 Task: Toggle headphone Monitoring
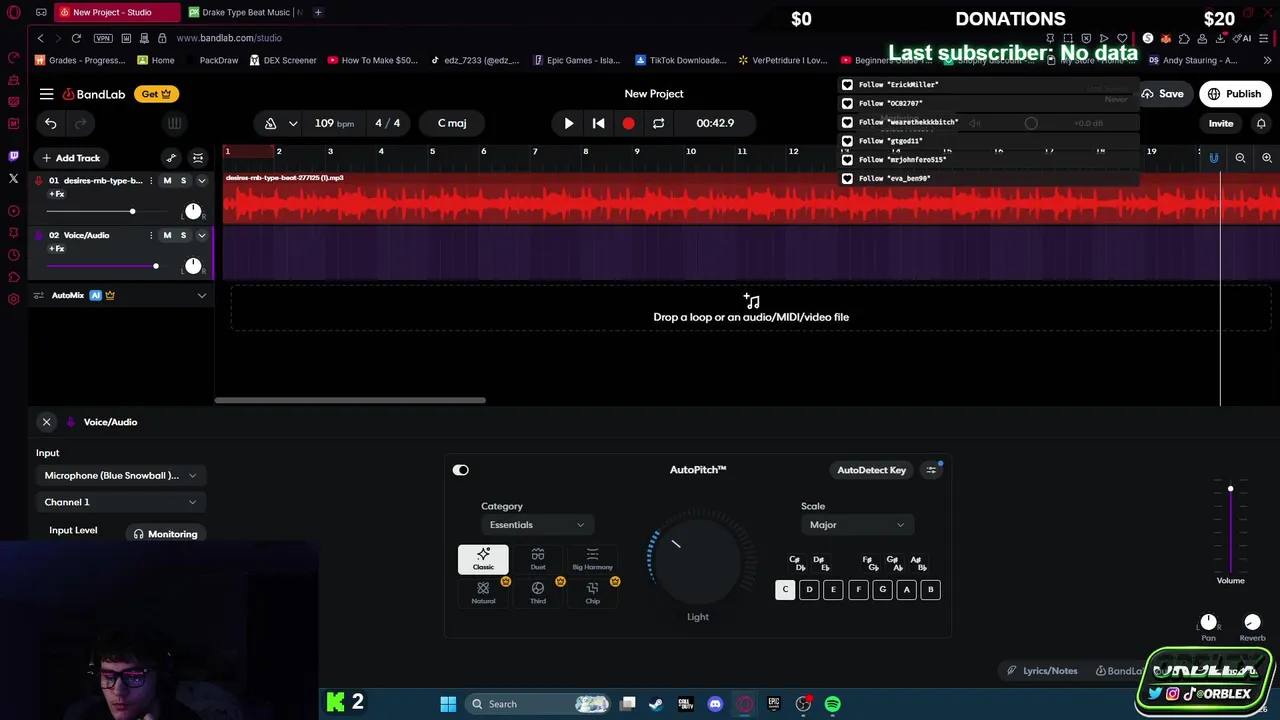(166, 534)
